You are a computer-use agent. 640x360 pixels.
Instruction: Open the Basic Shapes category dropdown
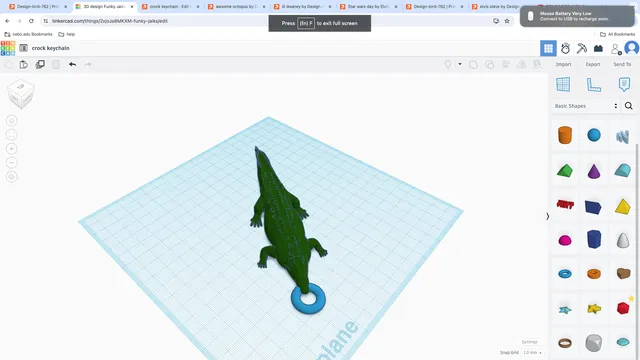point(586,106)
